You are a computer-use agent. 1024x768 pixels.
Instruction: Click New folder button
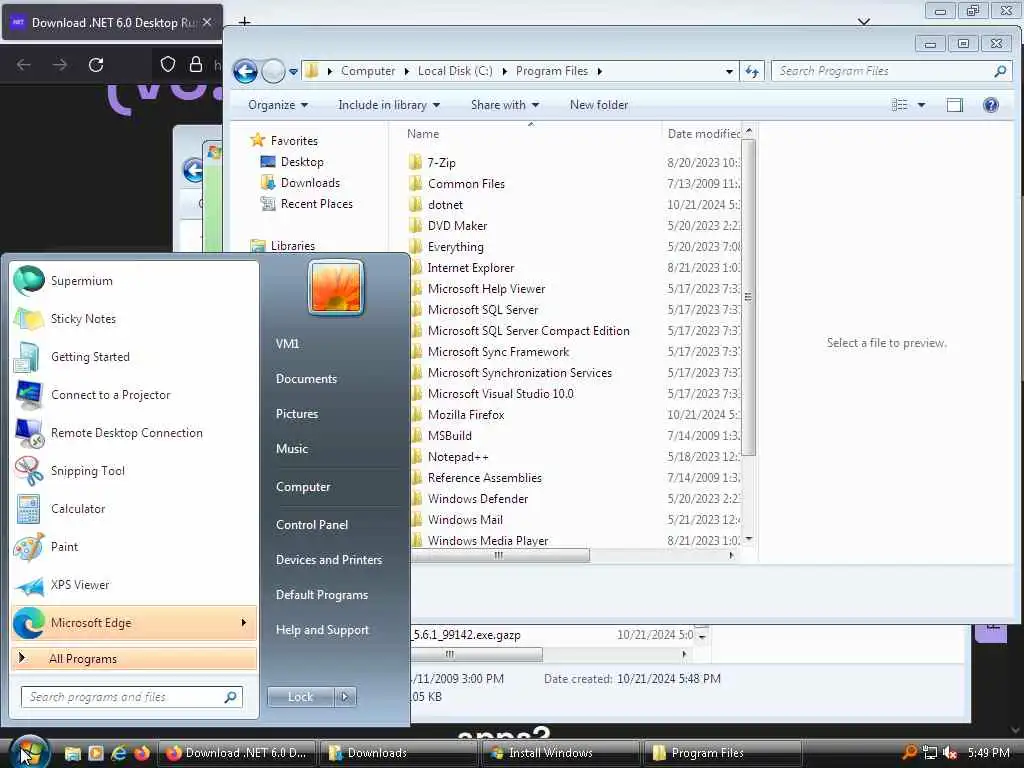click(599, 105)
